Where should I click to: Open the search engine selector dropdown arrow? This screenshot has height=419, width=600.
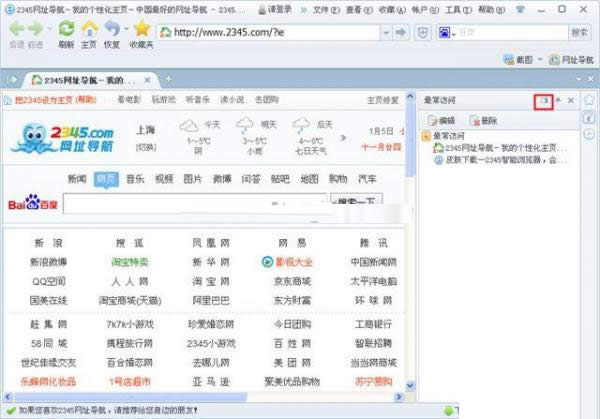454,34
